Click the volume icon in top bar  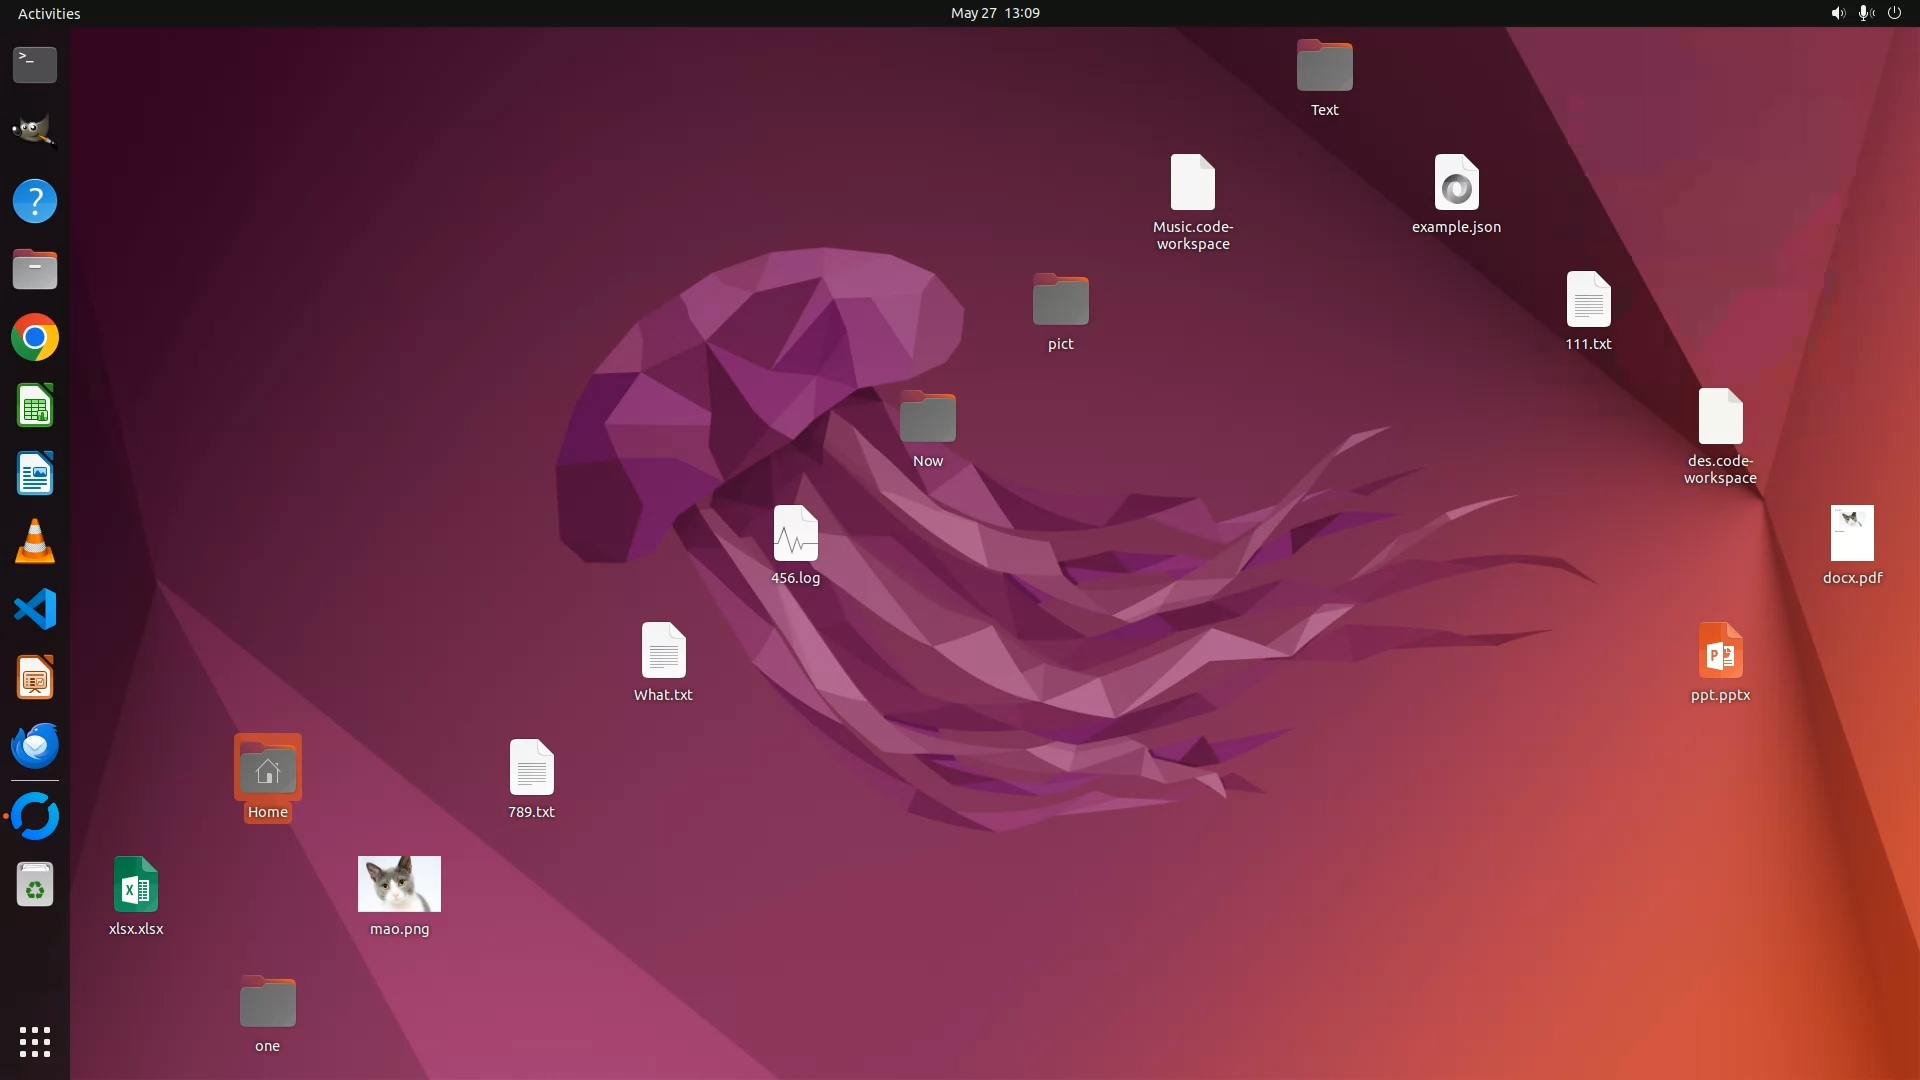[x=1837, y=13]
